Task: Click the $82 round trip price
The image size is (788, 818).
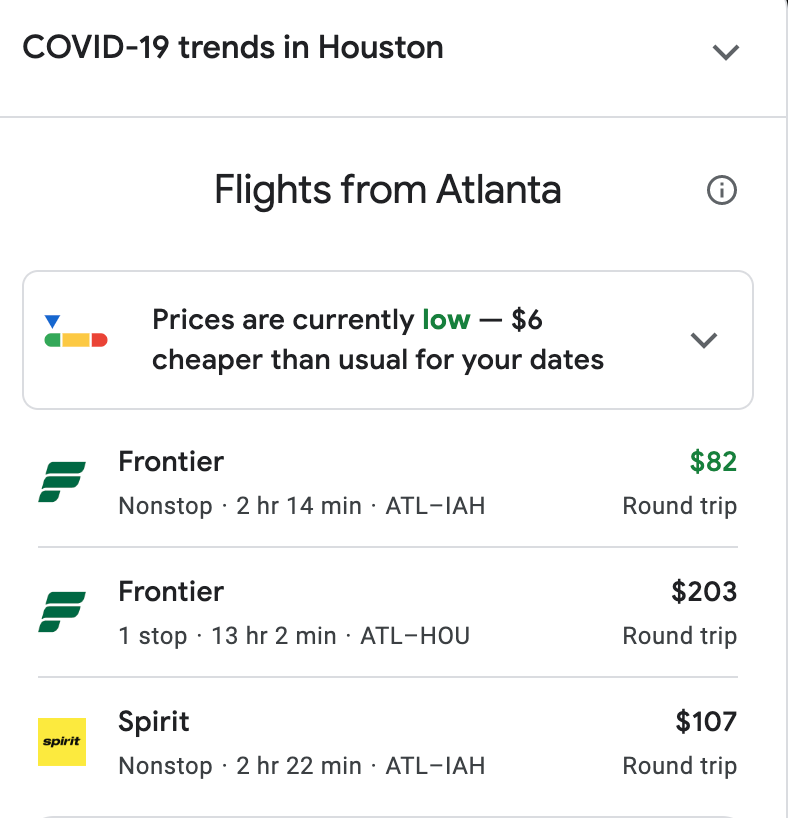Action: [x=713, y=461]
